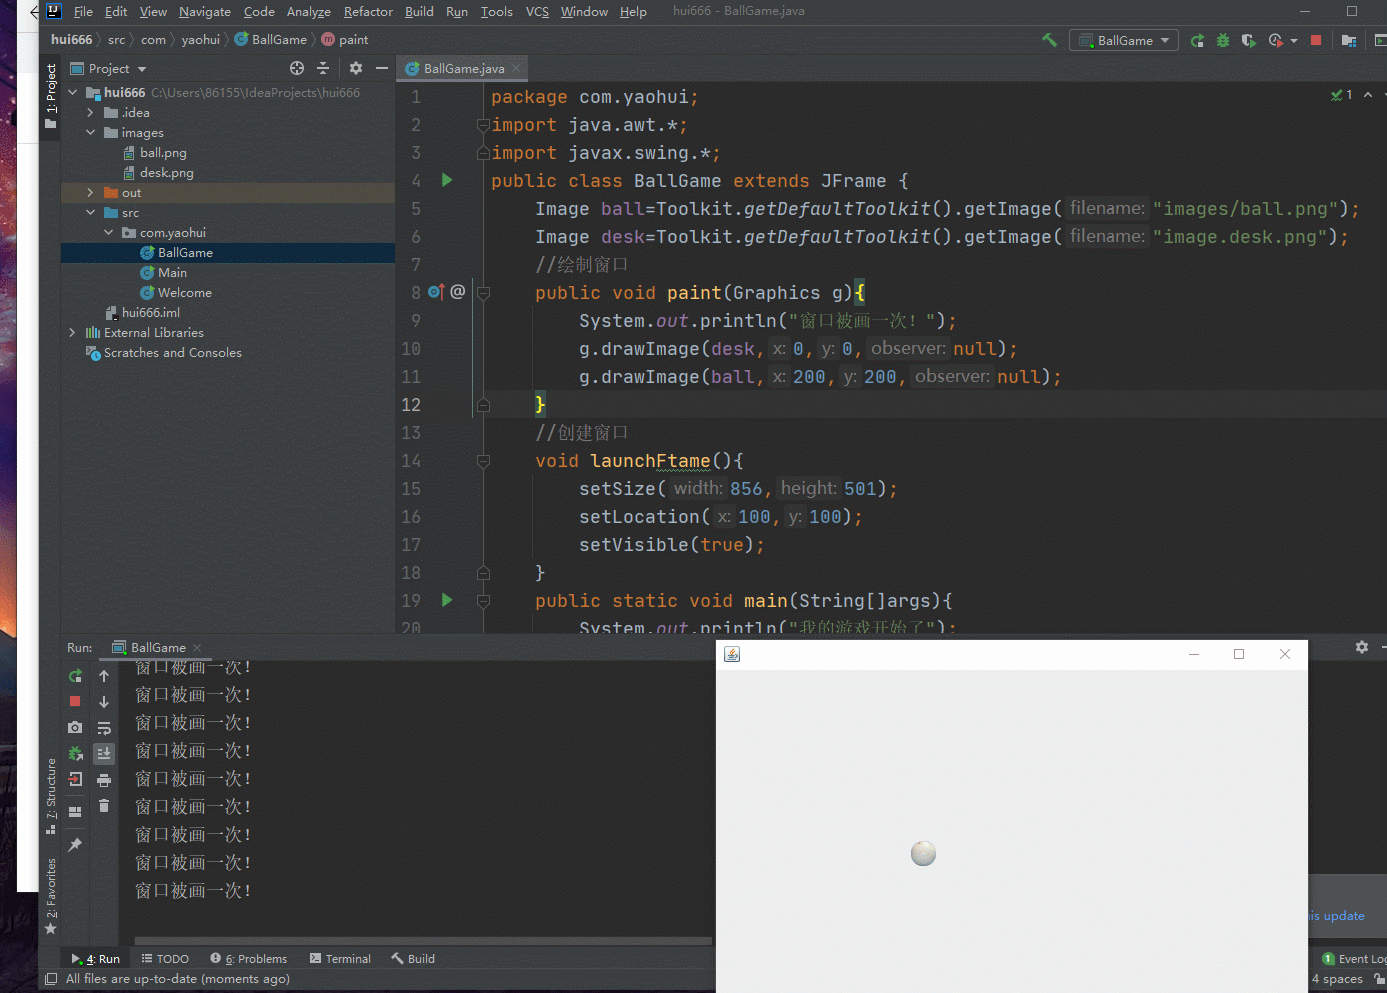This screenshot has width=1387, height=993.
Task: Open the Build tool window tab
Action: [413, 958]
